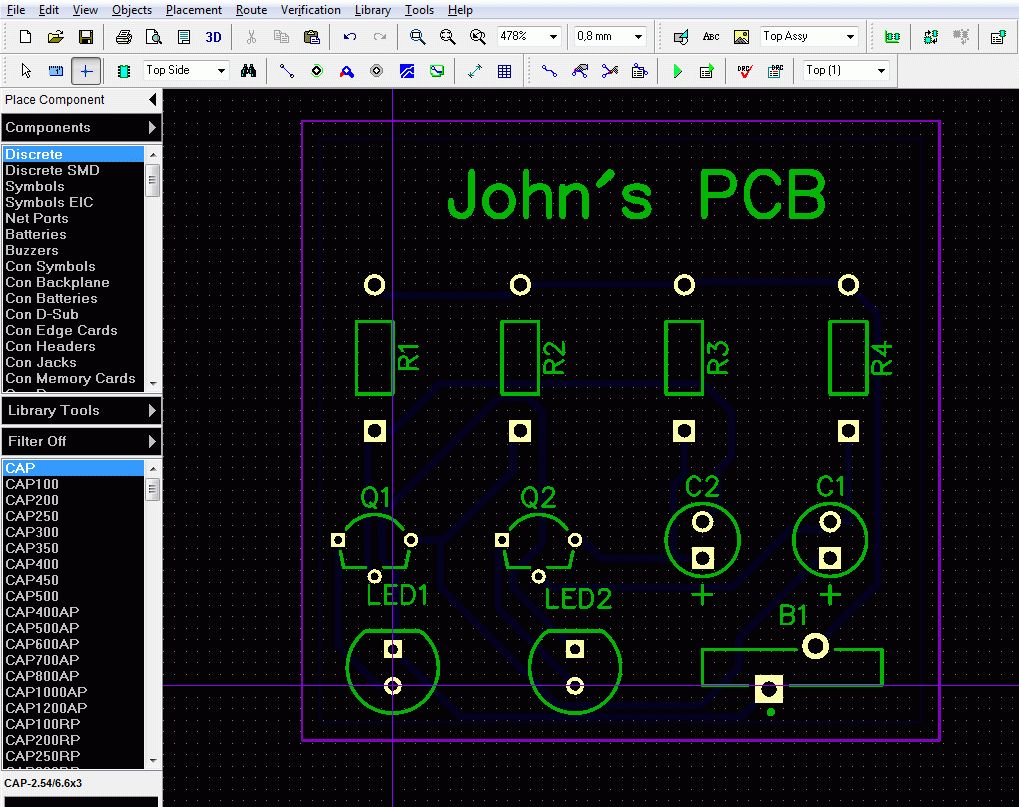Place a board outline
The width and height of the screenshot is (1019, 807).
437,70
